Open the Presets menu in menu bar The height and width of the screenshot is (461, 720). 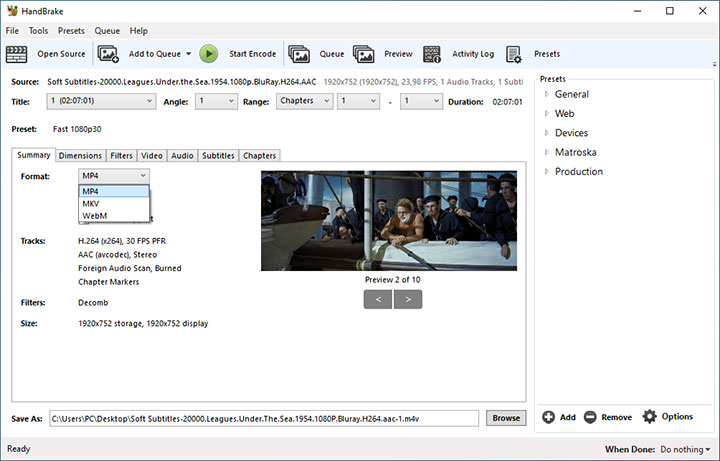[x=71, y=31]
